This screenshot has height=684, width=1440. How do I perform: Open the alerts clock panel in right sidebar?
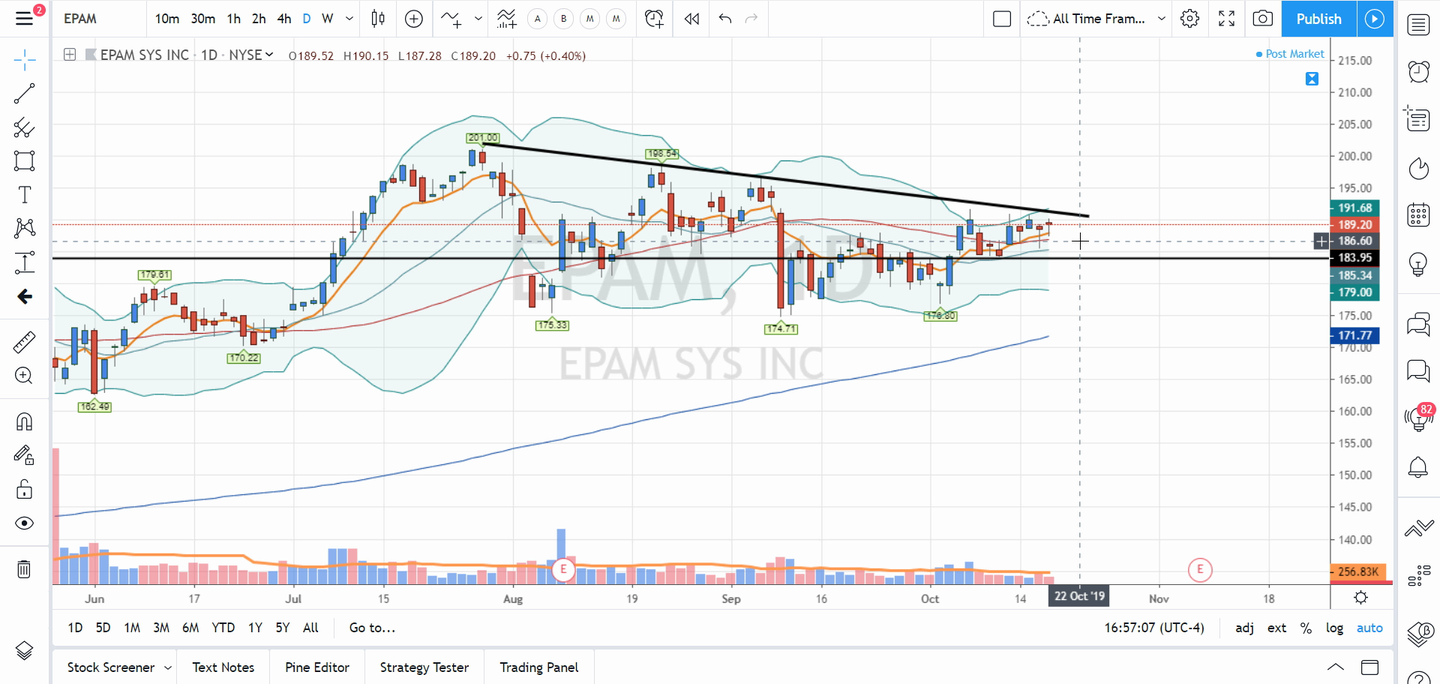(x=1418, y=72)
